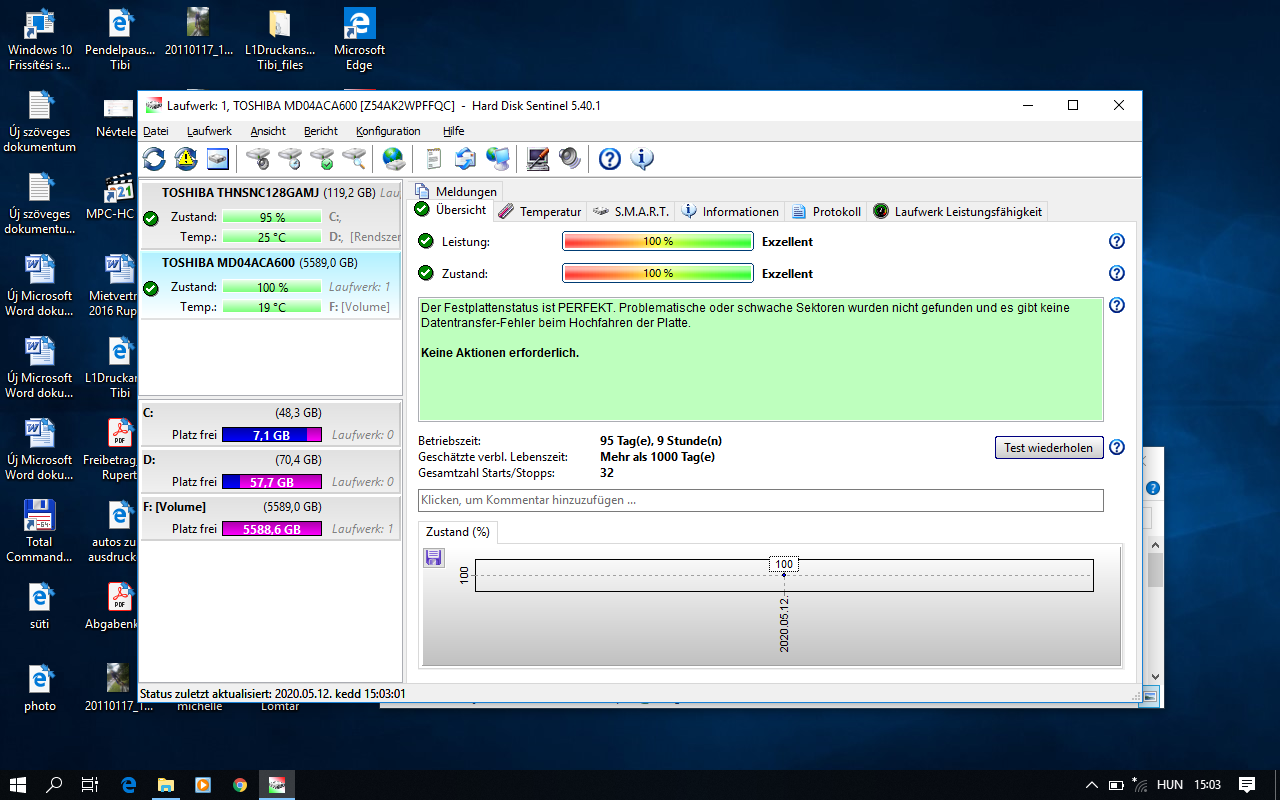1280x800 pixels.
Task: Click the globe with disk toolbar icon
Action: click(394, 158)
